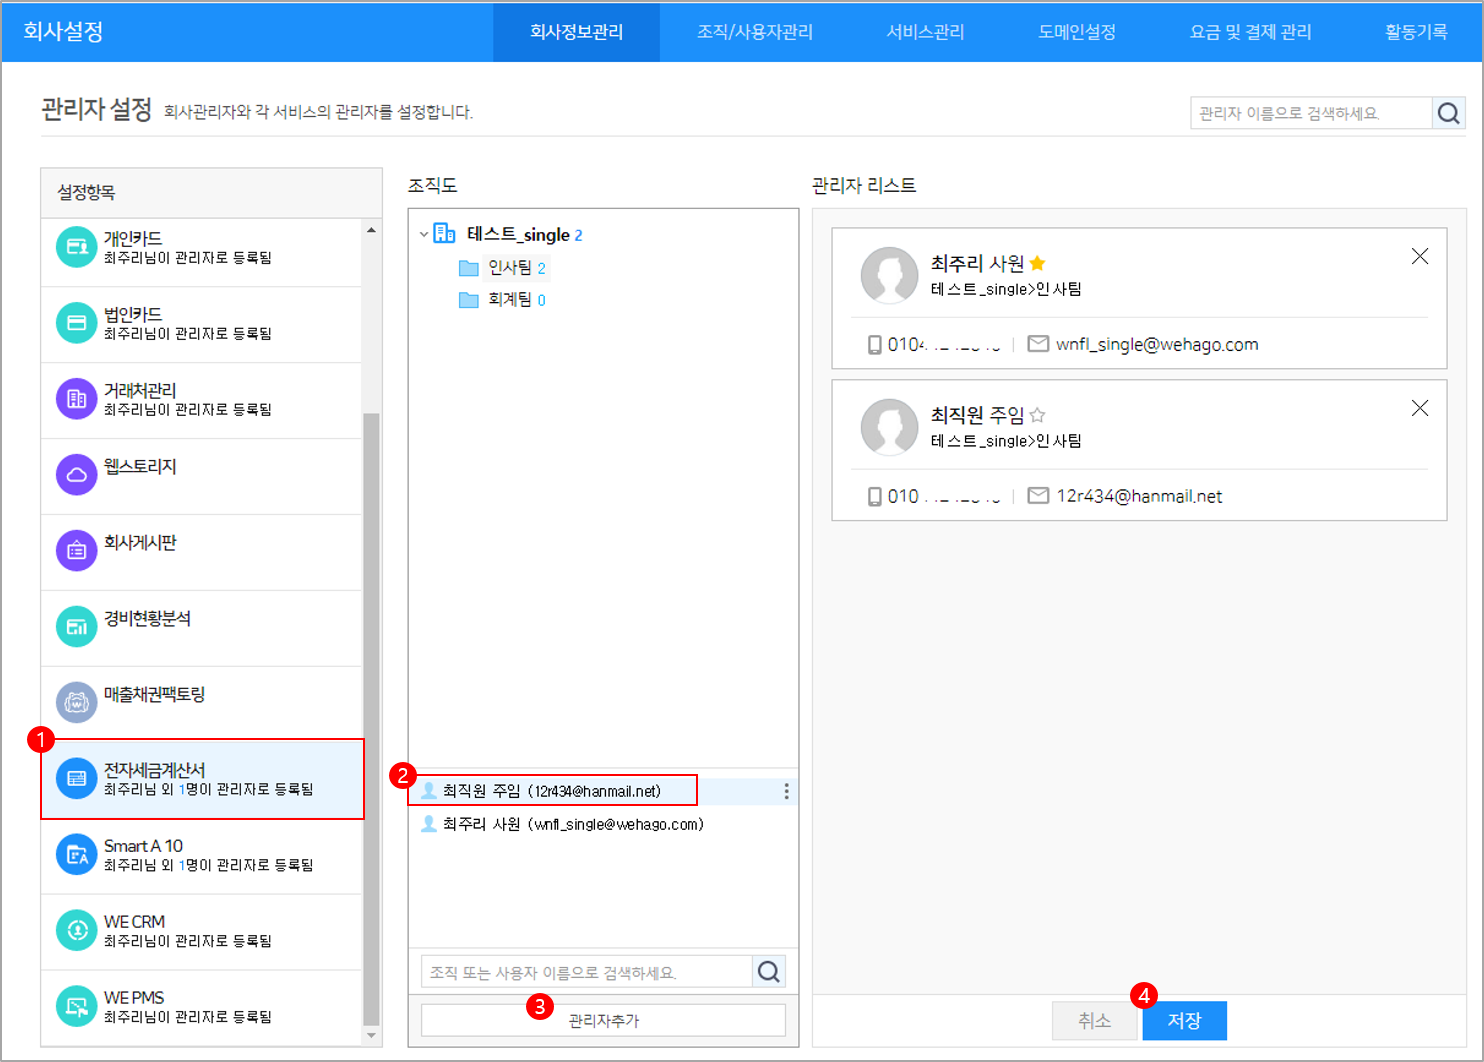Click avatar of 최직원 주임 admin card
This screenshot has width=1484, height=1062.
[889, 427]
